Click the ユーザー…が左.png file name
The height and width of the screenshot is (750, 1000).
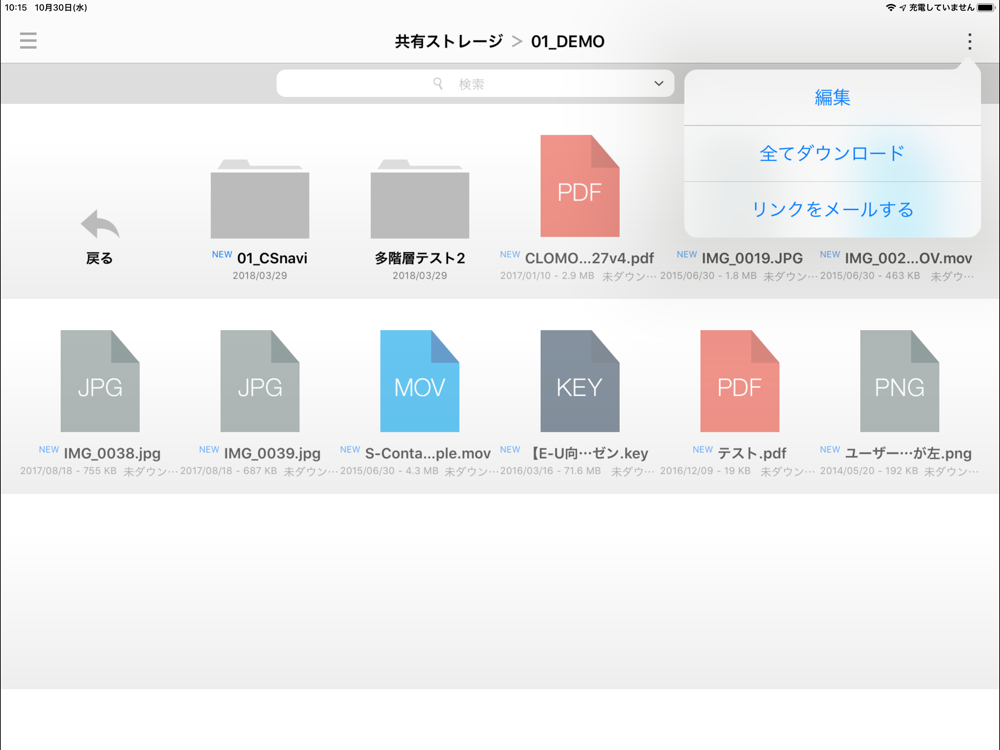[908, 453]
